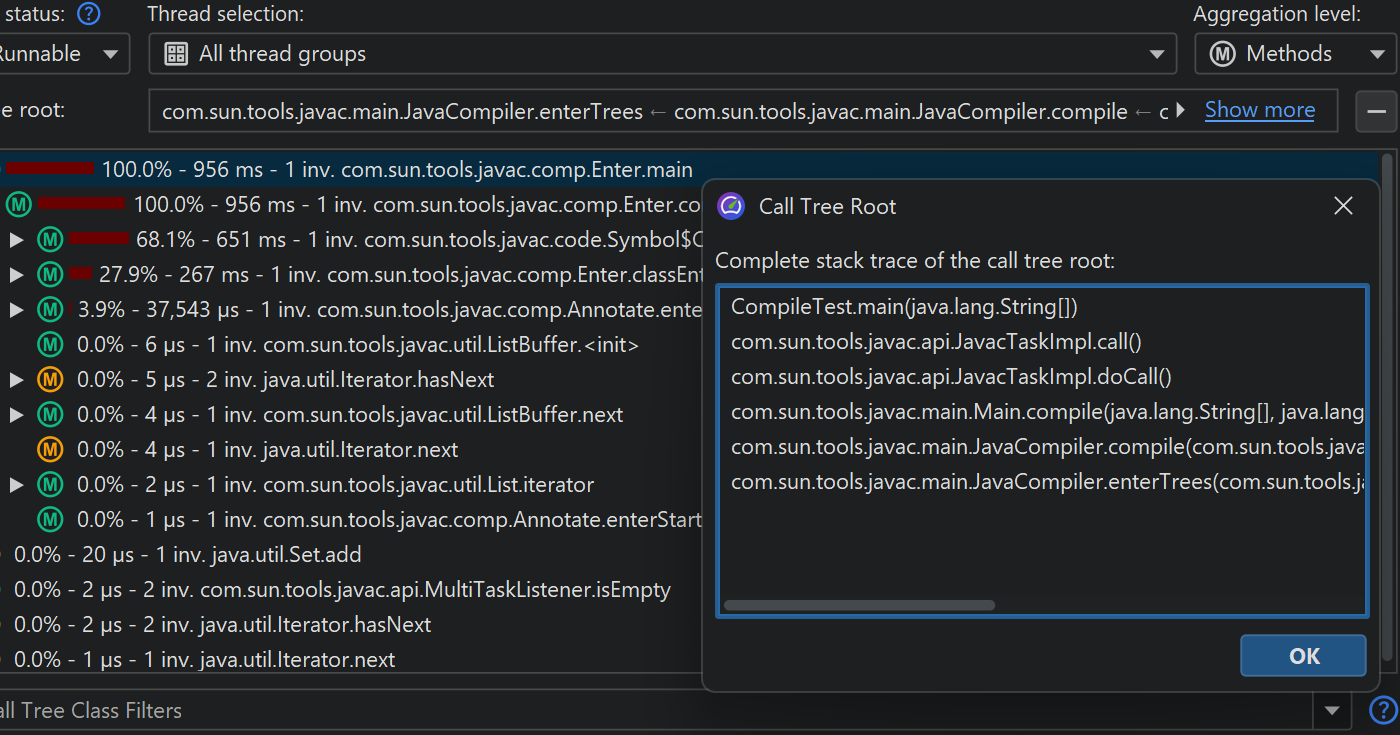Expand the java.util.Iterator.hasNext 5 µs node
Screen dimensions: 1400x735
[x=16, y=380]
